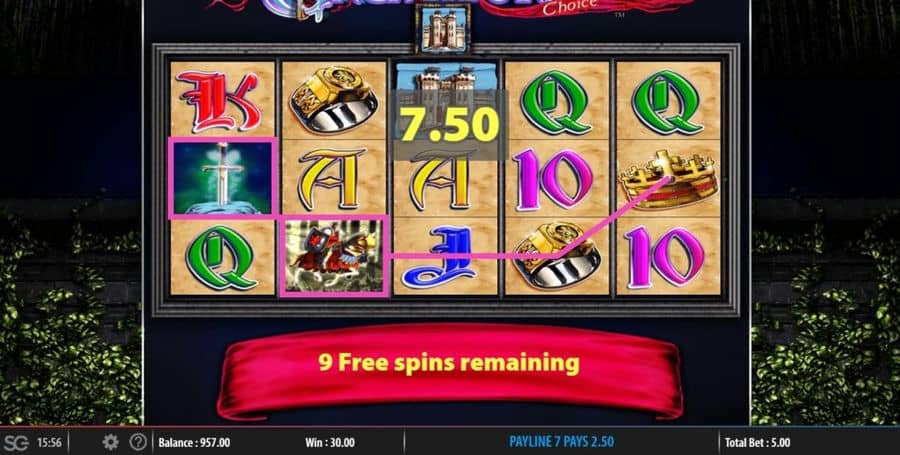Select the knight on horseback symbol
The image size is (900, 455).
pyautogui.click(x=334, y=256)
